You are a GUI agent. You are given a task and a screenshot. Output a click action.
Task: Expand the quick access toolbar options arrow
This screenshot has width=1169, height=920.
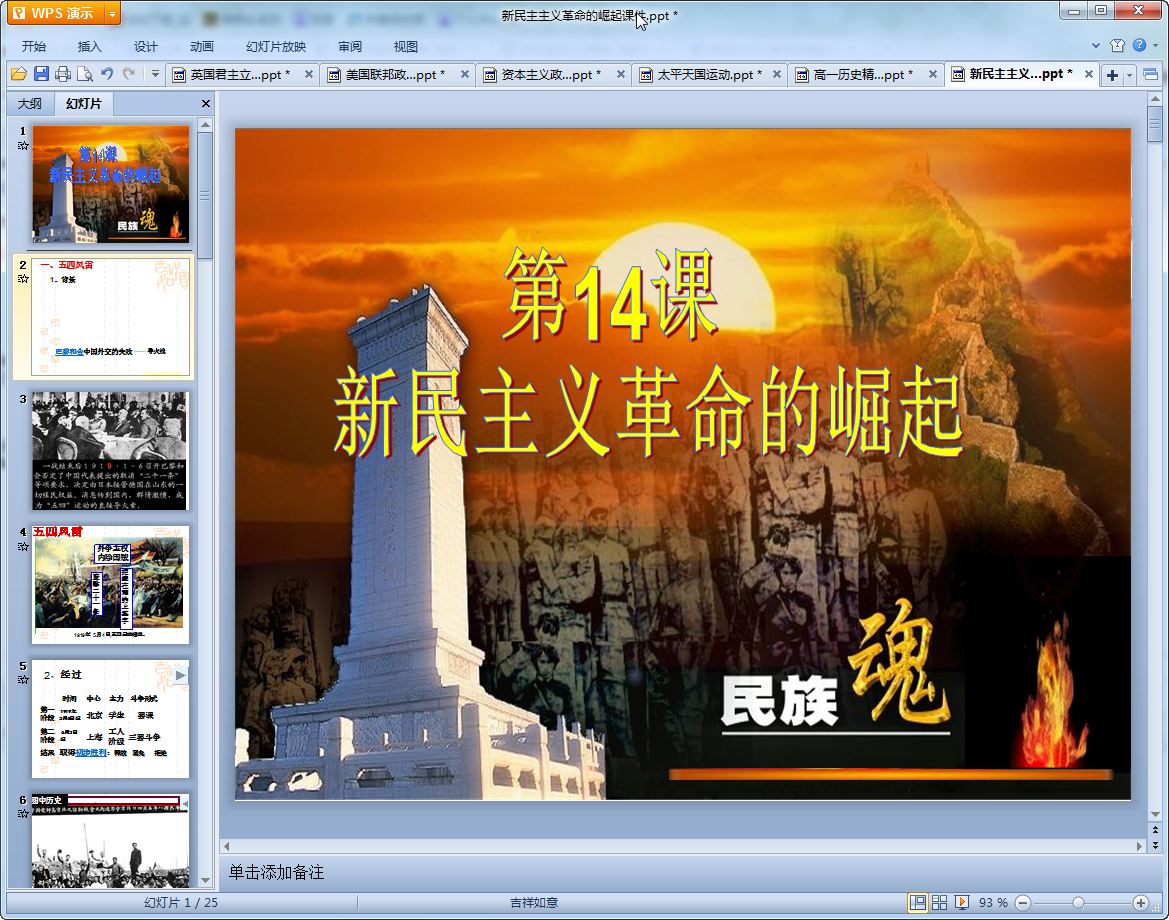155,74
